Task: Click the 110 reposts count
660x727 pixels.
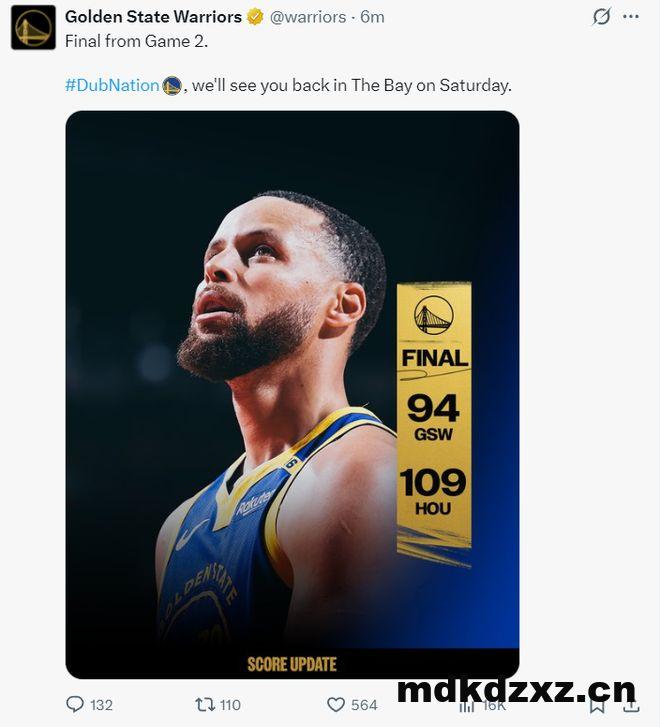Action: [x=230, y=705]
